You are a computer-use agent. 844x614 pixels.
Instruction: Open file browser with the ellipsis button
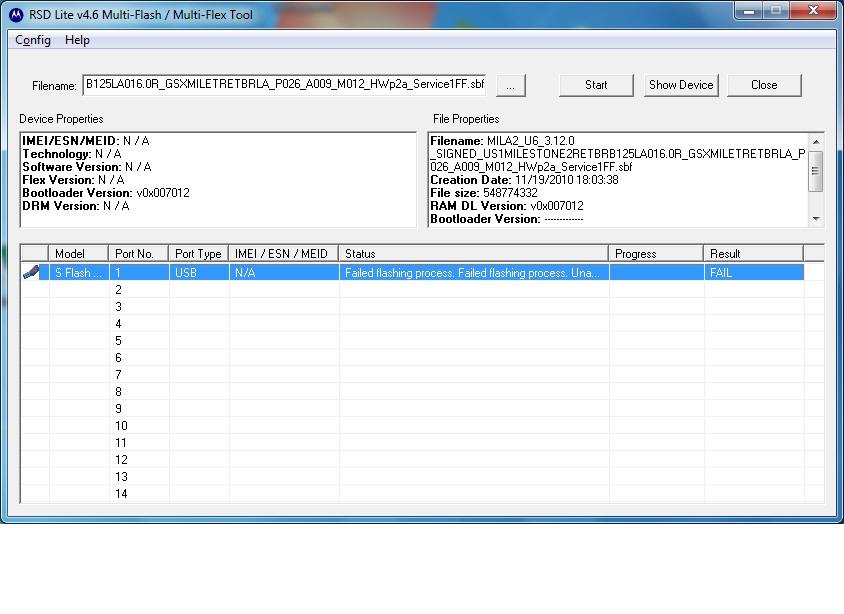coord(510,86)
